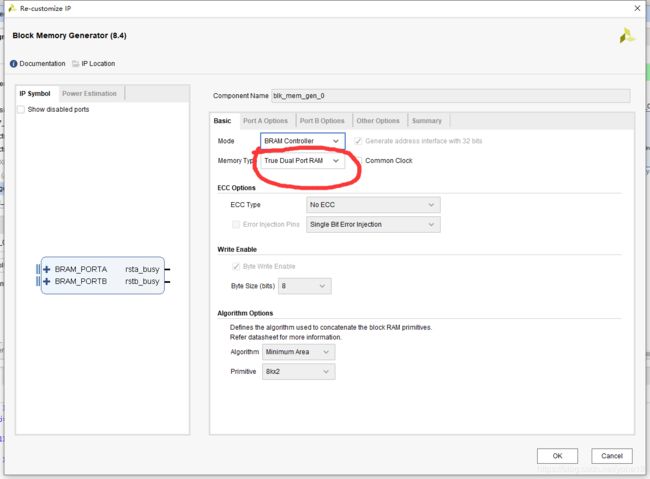Screen dimensions: 650x479
Task: Switch to the IP Symbol tab
Action: 35,94
